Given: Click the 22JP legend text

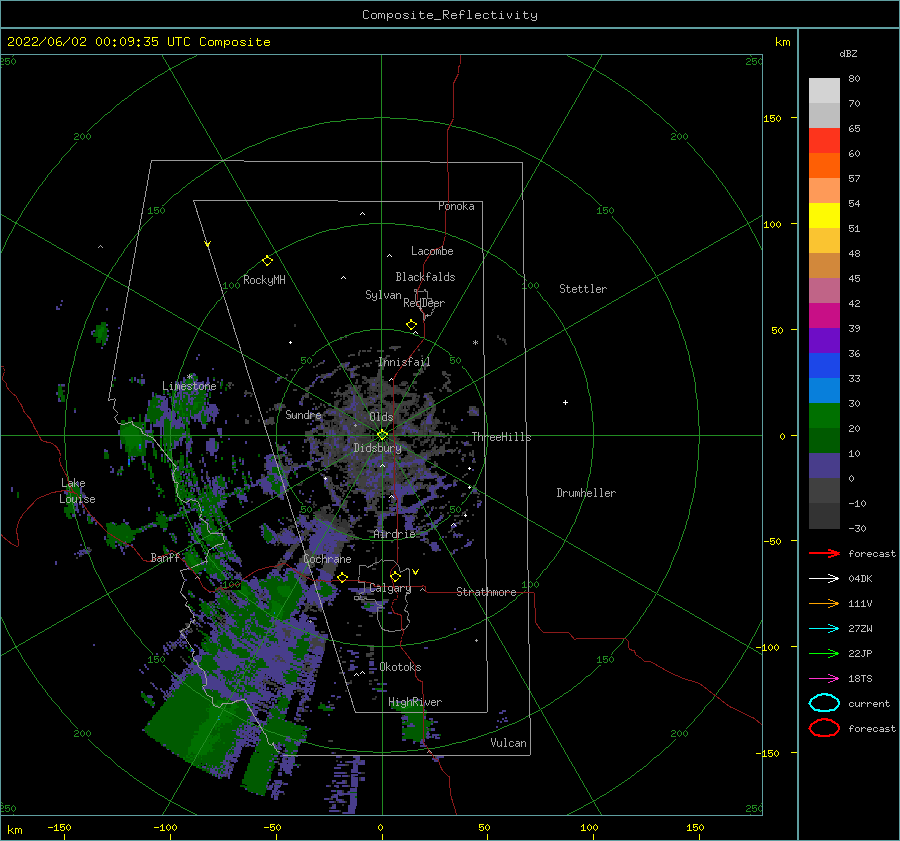Looking at the screenshot, I should (x=860, y=653).
